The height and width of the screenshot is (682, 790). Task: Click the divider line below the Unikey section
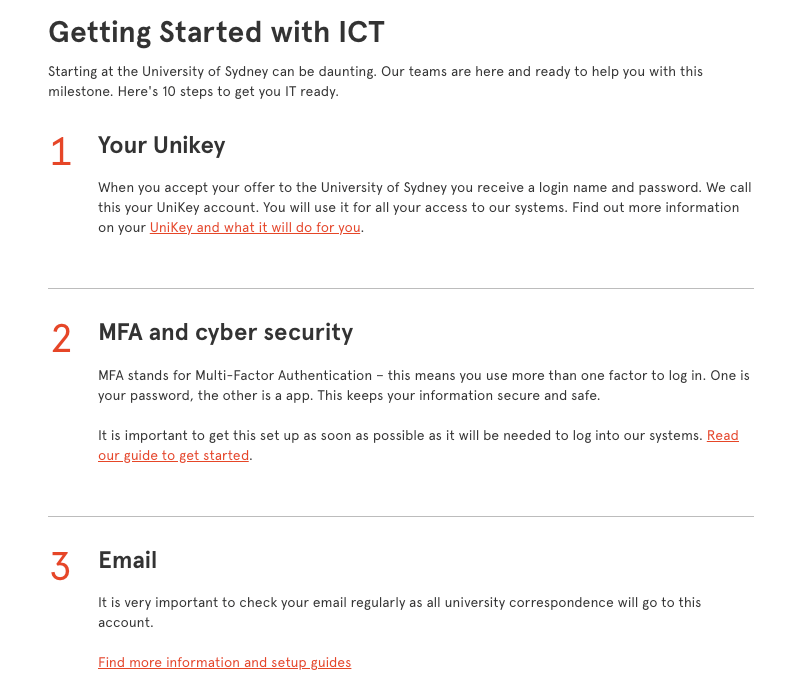[400, 289]
